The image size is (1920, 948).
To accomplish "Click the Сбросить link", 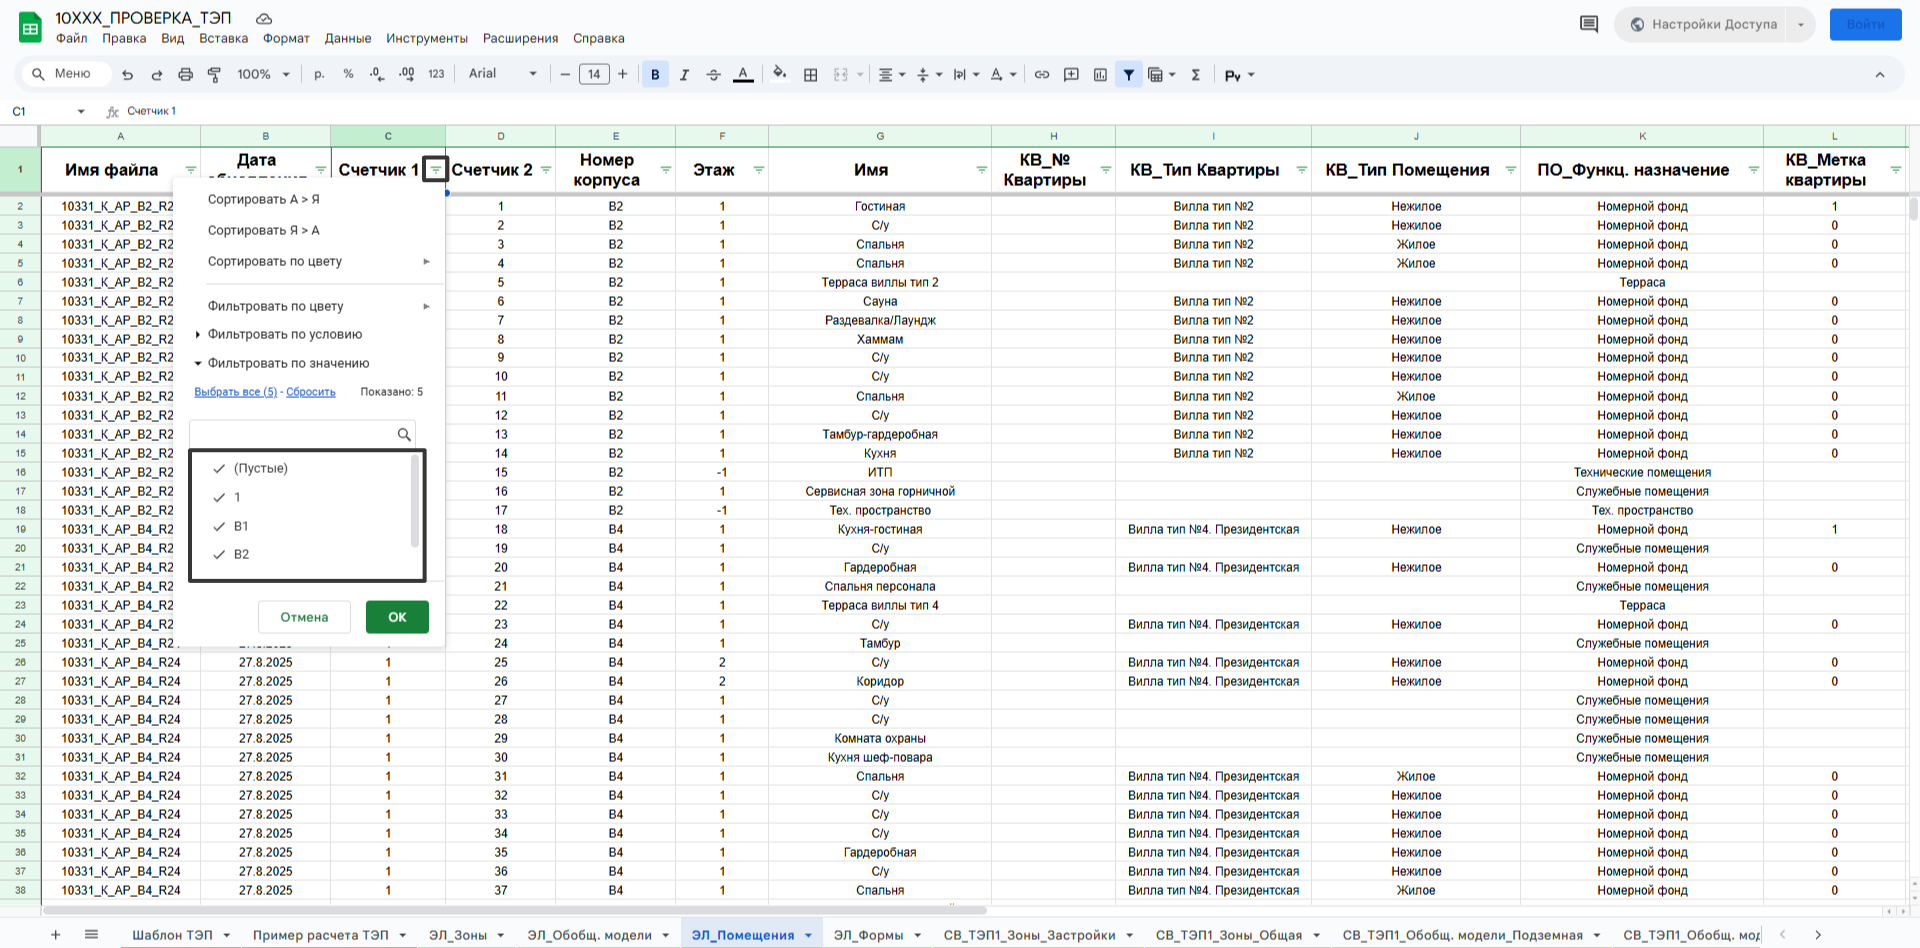I will [311, 392].
